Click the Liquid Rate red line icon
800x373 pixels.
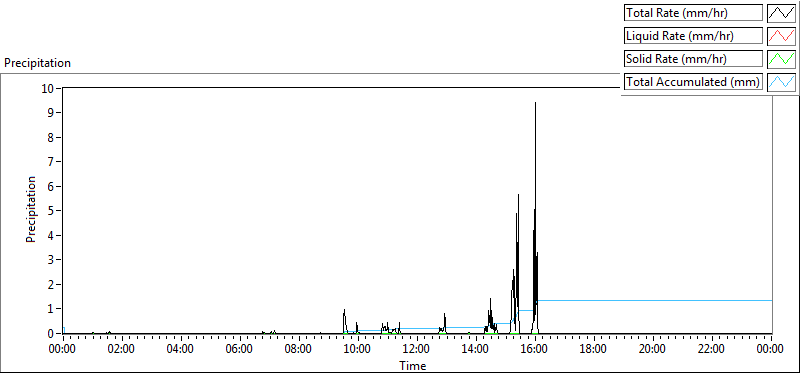(782, 36)
